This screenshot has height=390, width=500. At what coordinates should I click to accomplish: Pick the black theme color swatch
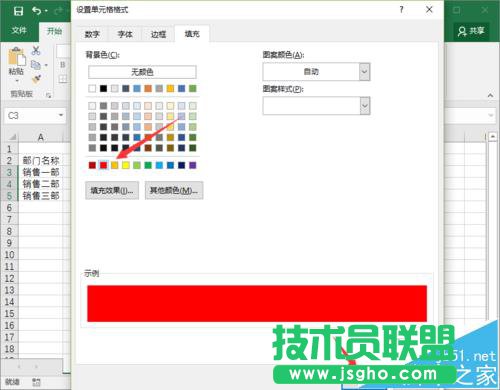103,88
